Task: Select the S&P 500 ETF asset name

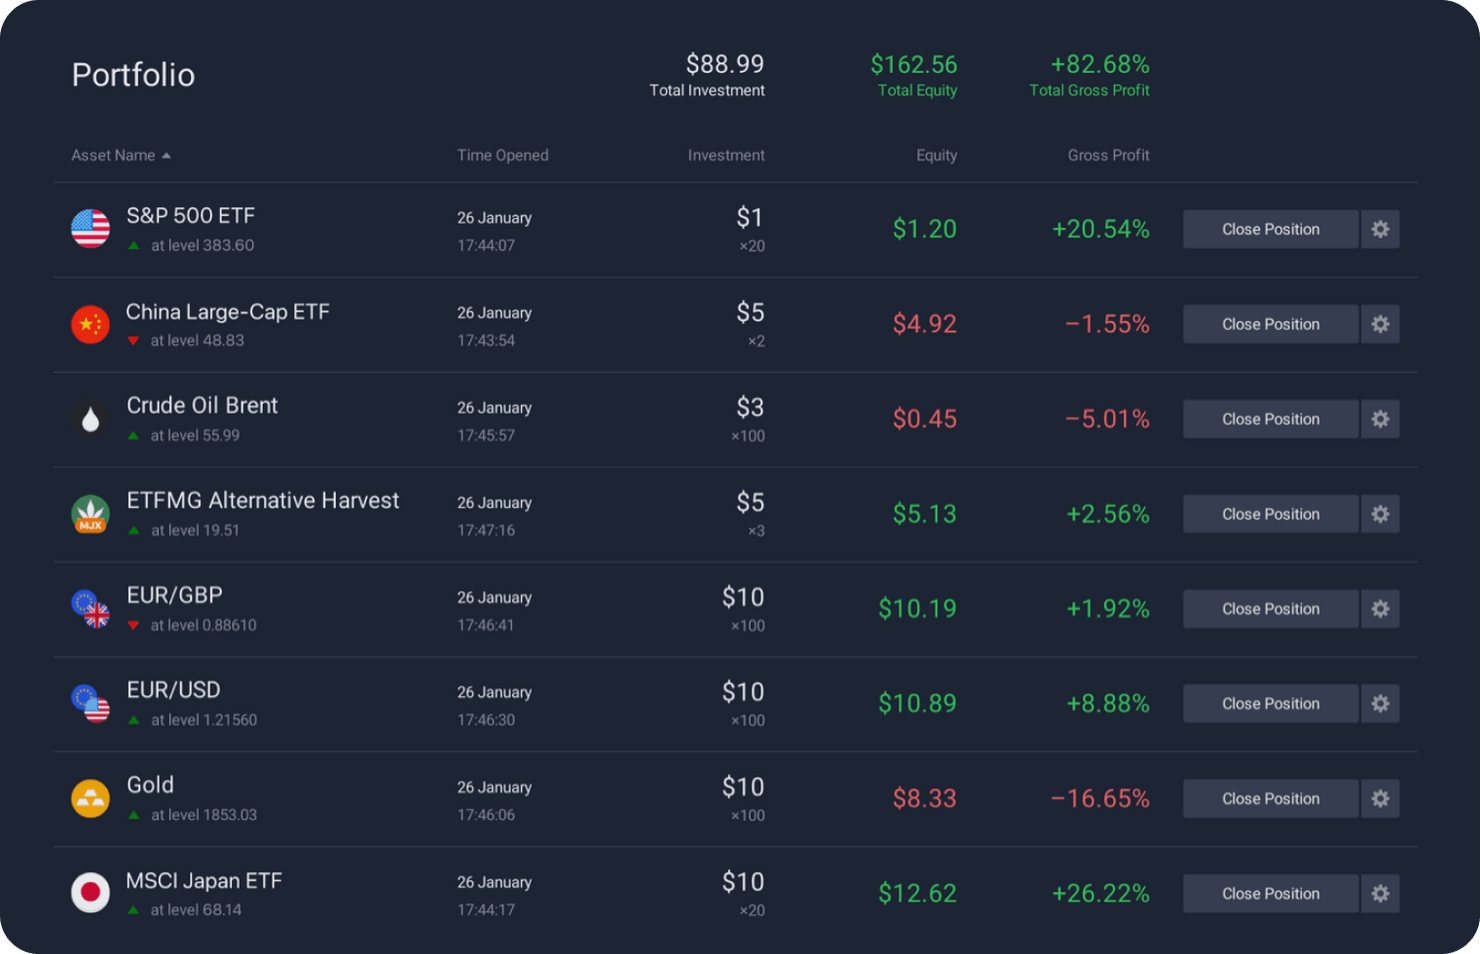Action: point(191,216)
